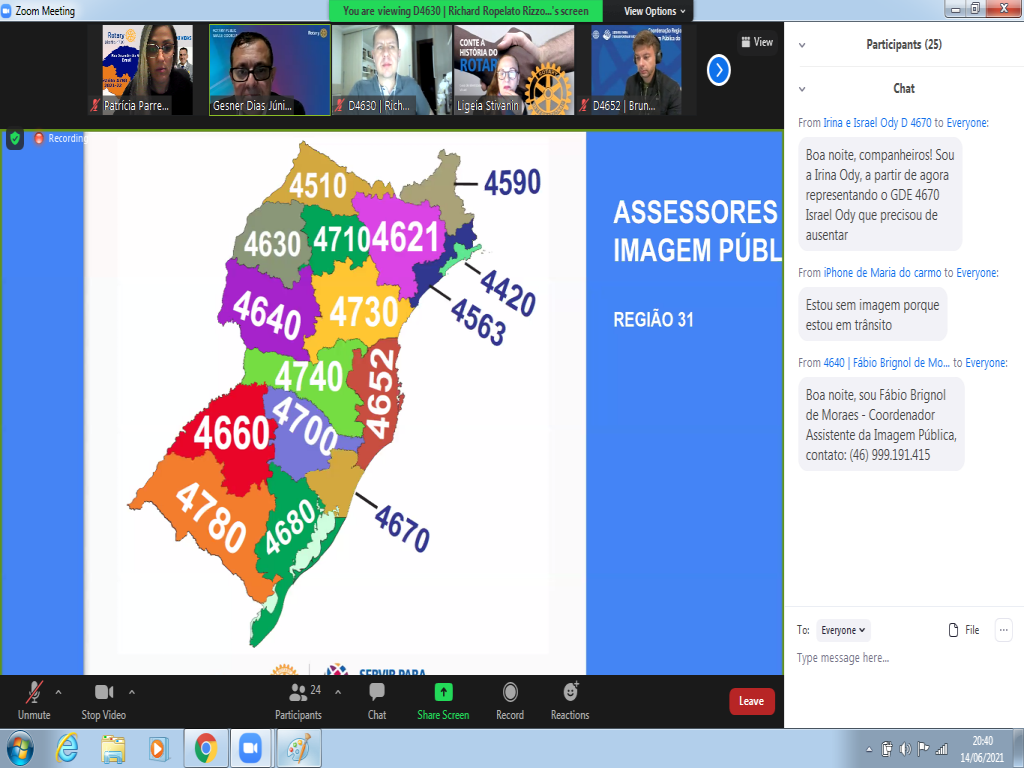
Task: Click the chat message input field
Action: (x=900, y=658)
